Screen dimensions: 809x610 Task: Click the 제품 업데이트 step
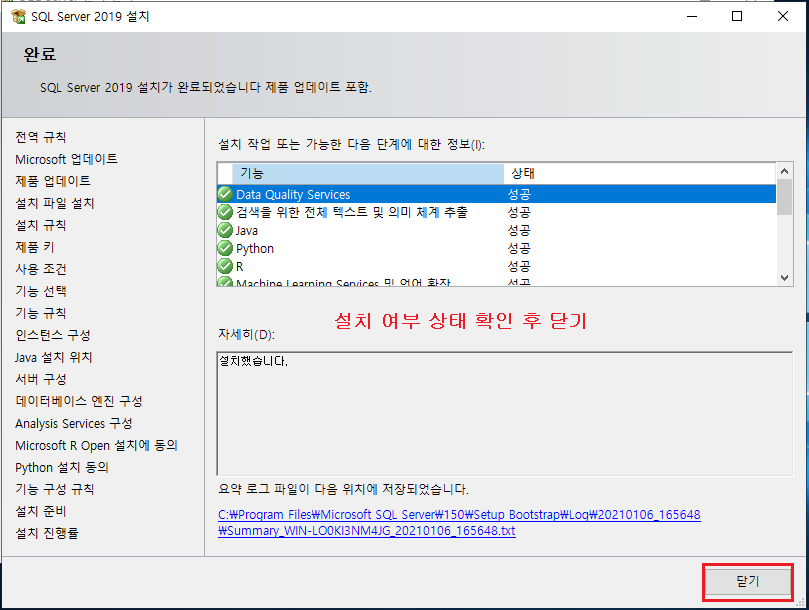pyautogui.click(x=53, y=181)
